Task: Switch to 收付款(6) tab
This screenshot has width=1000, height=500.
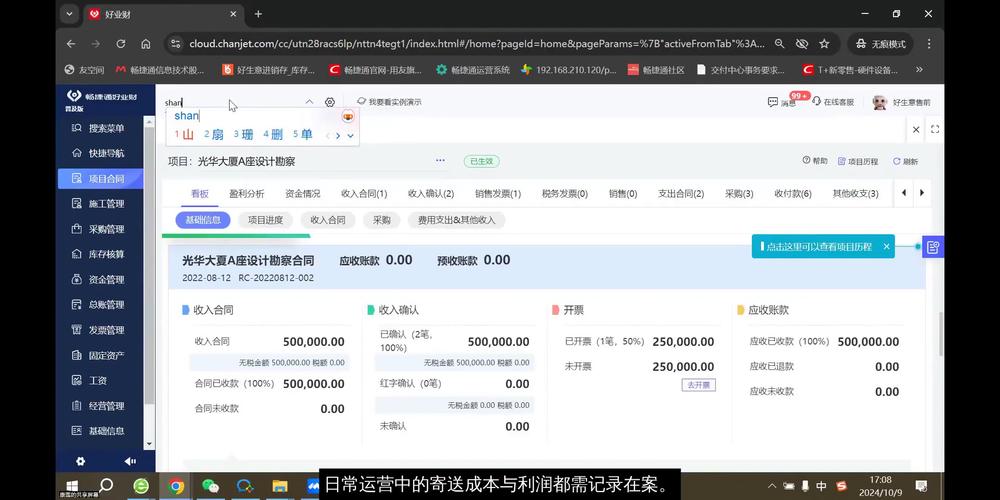Action: click(x=793, y=194)
